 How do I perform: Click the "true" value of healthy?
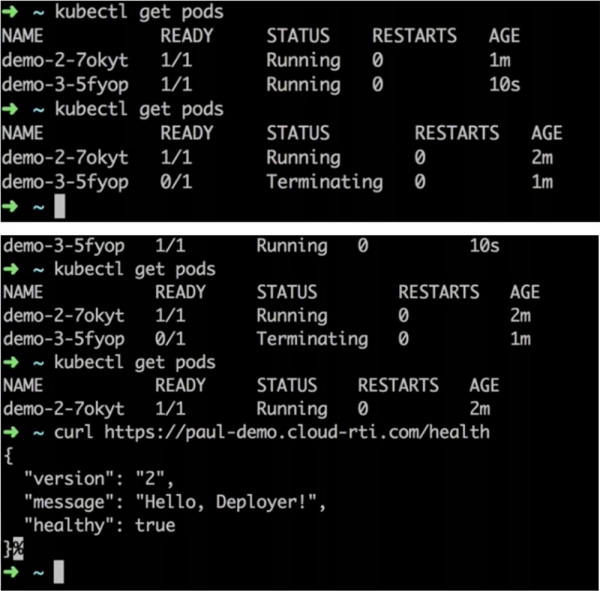click(x=155, y=524)
